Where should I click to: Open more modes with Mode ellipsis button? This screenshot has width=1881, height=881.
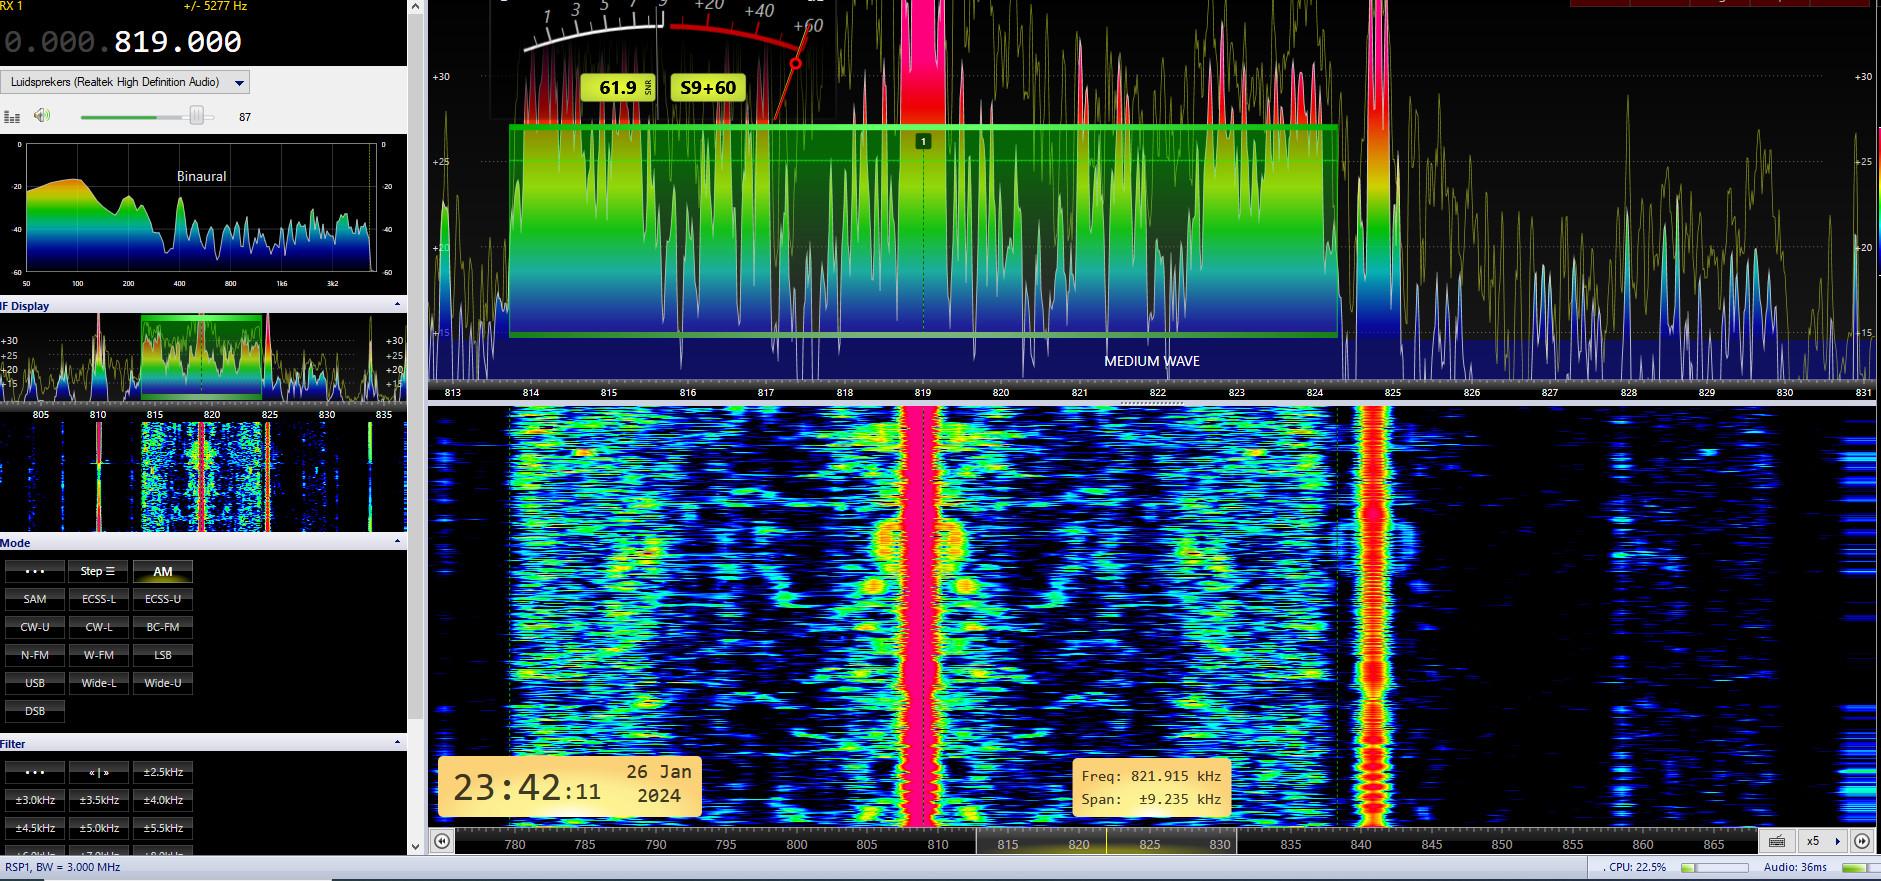(35, 572)
